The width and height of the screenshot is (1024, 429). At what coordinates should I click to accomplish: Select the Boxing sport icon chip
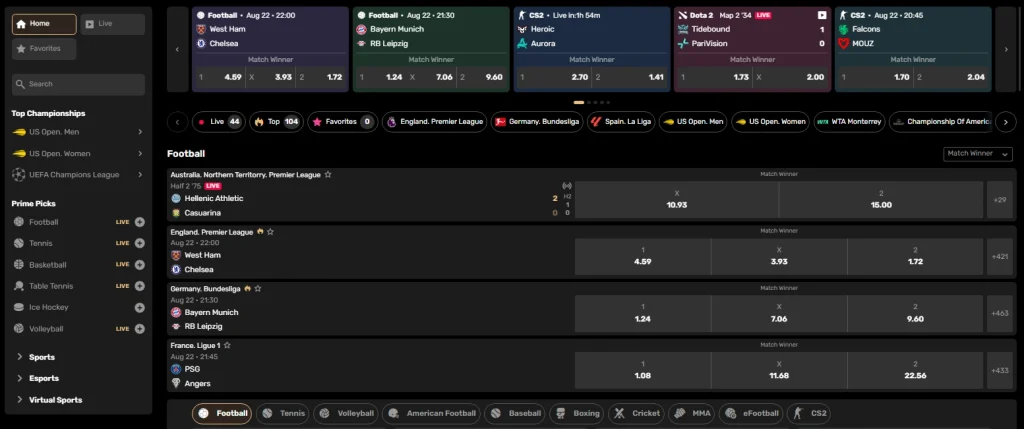click(x=576, y=413)
